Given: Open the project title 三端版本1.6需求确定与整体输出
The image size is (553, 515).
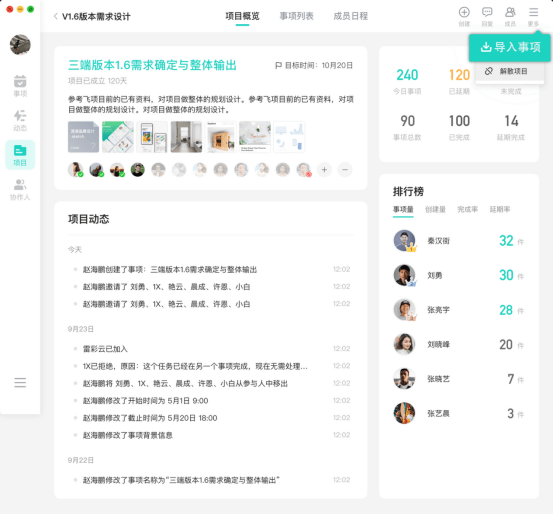Looking at the screenshot, I should coord(152,65).
